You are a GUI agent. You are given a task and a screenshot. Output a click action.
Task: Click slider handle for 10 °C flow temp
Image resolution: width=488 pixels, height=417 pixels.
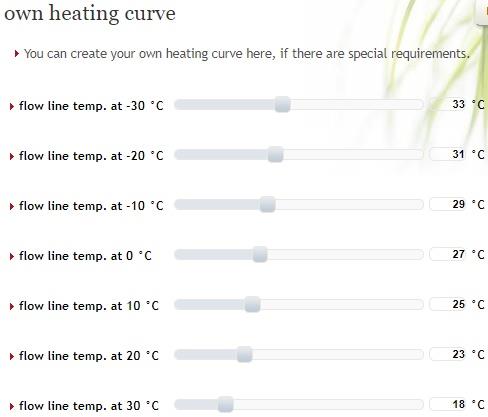(x=252, y=305)
